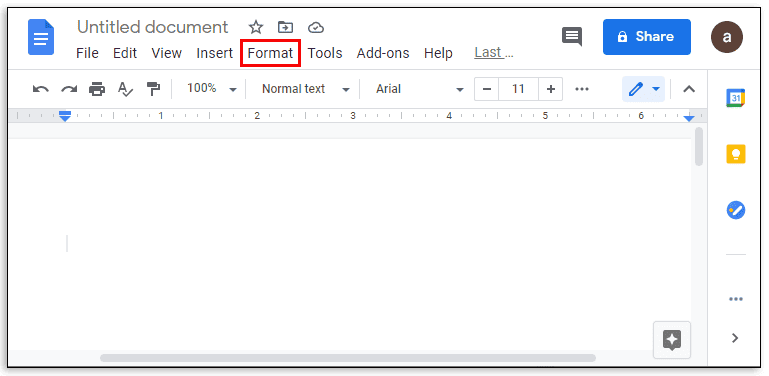Hide the menus with the up chevron
Viewport: 769px width, 376px height.
pos(689,89)
